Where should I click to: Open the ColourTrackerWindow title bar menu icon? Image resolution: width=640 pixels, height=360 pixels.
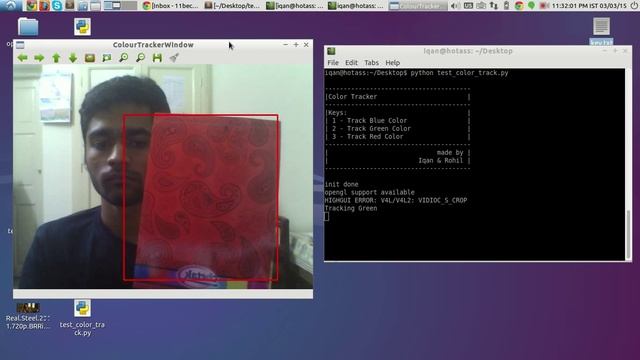click(20, 45)
